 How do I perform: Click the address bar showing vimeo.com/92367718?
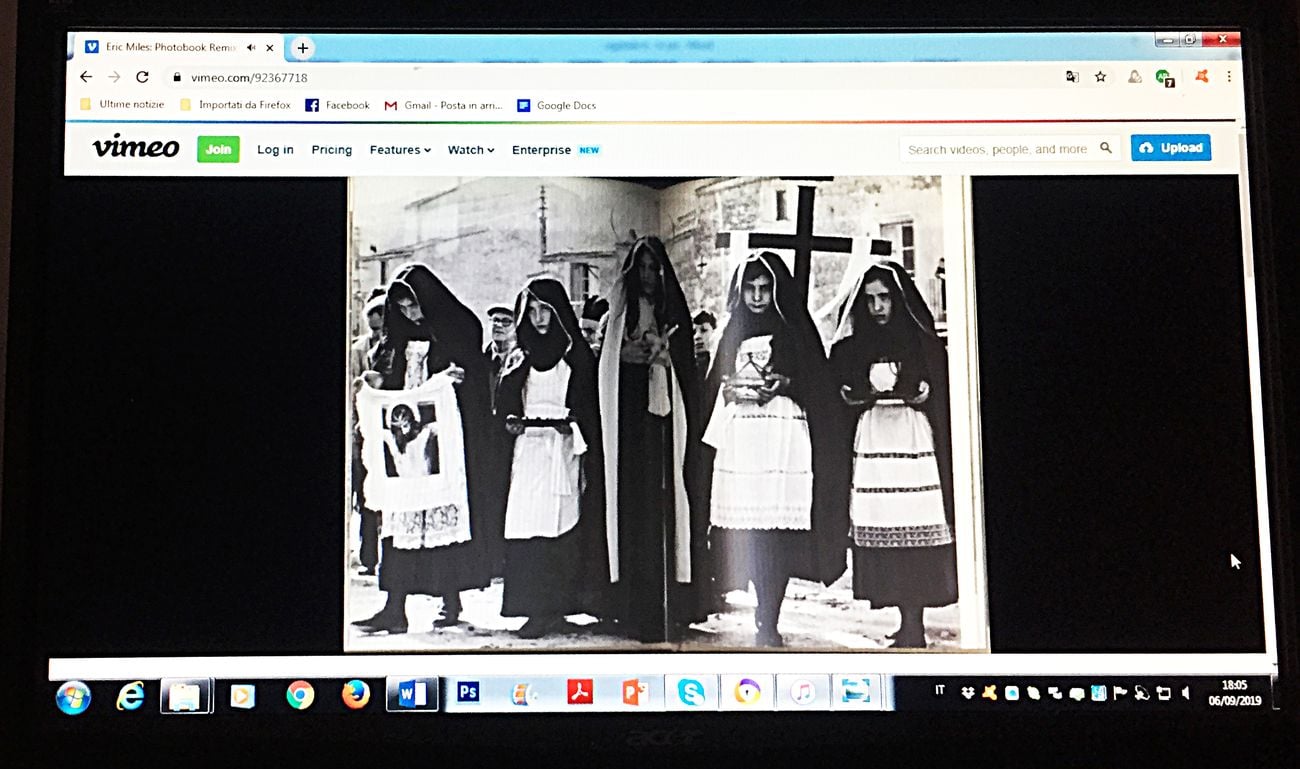610,77
